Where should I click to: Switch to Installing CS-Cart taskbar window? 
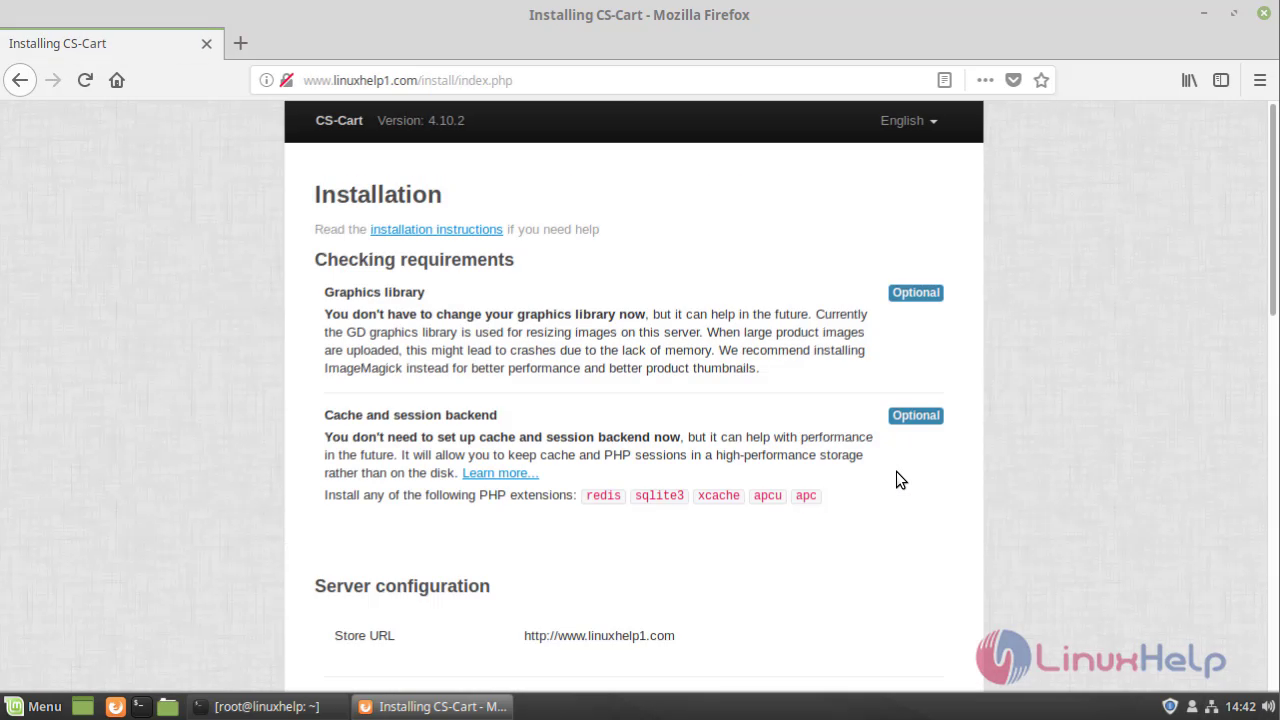(434, 706)
